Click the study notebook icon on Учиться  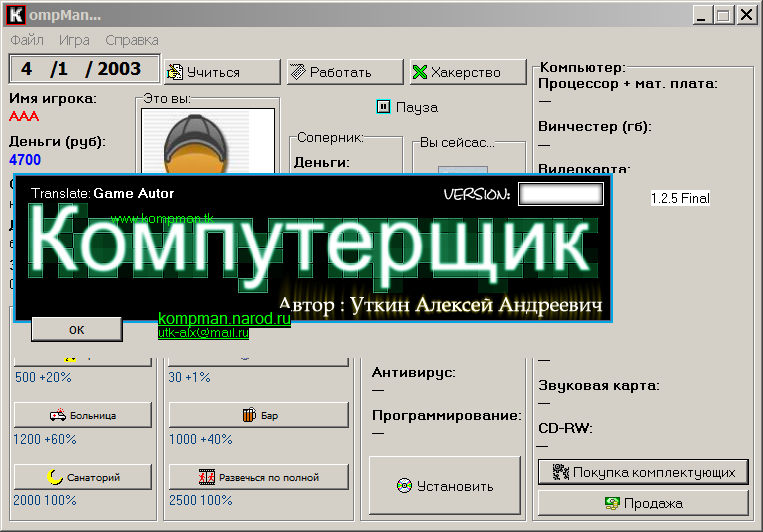175,72
